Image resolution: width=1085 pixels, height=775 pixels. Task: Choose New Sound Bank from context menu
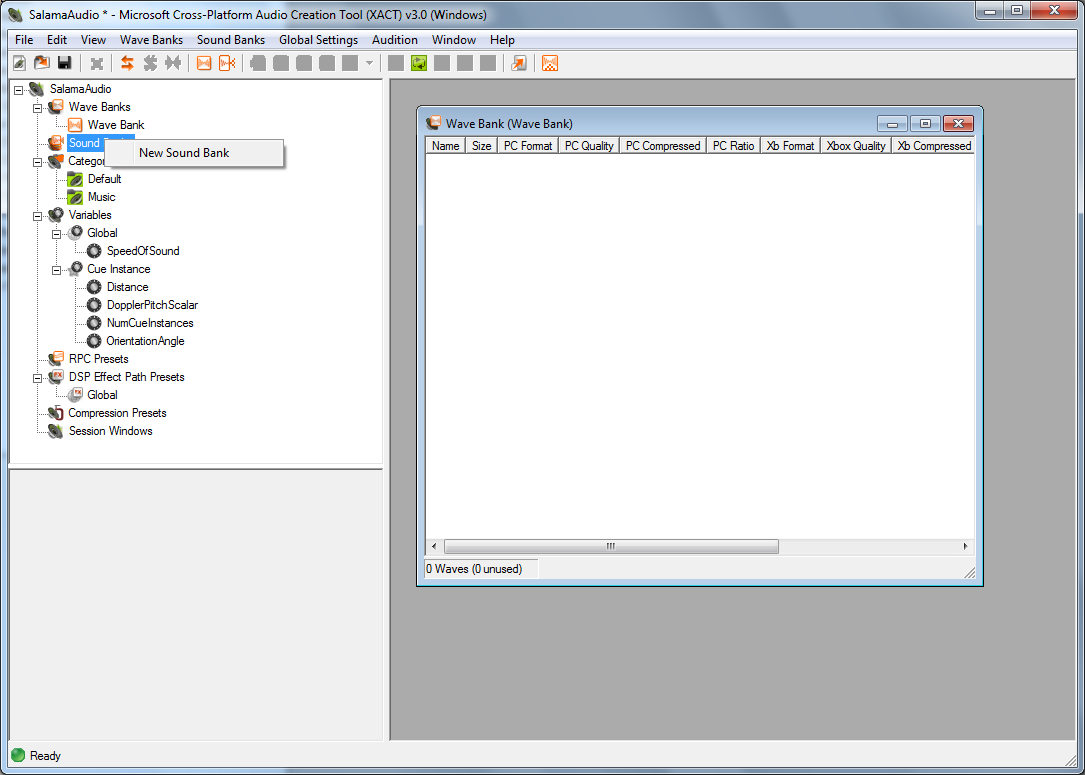pyautogui.click(x=194, y=153)
